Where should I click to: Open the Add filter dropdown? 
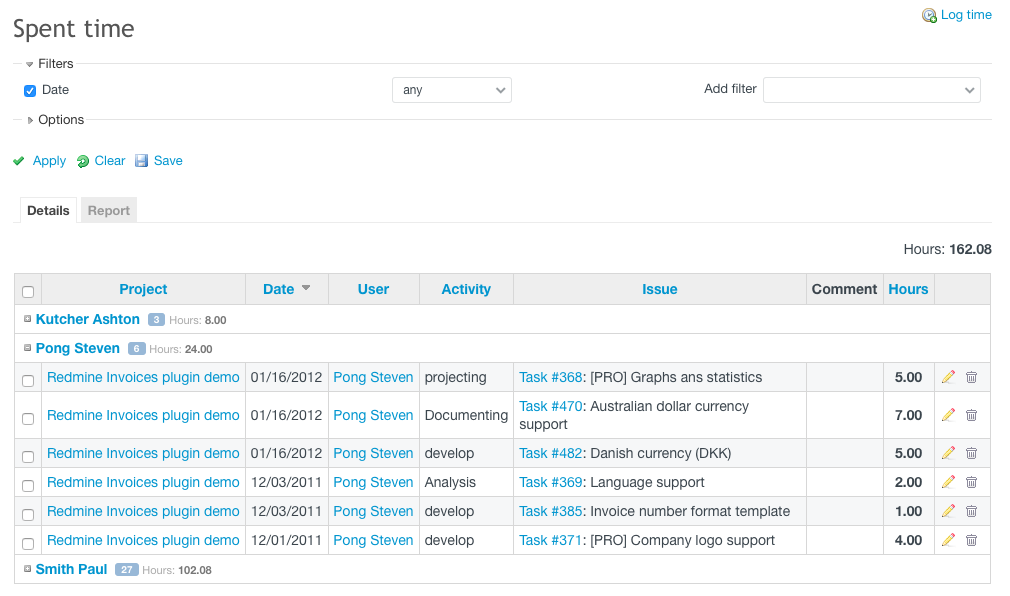click(x=870, y=89)
